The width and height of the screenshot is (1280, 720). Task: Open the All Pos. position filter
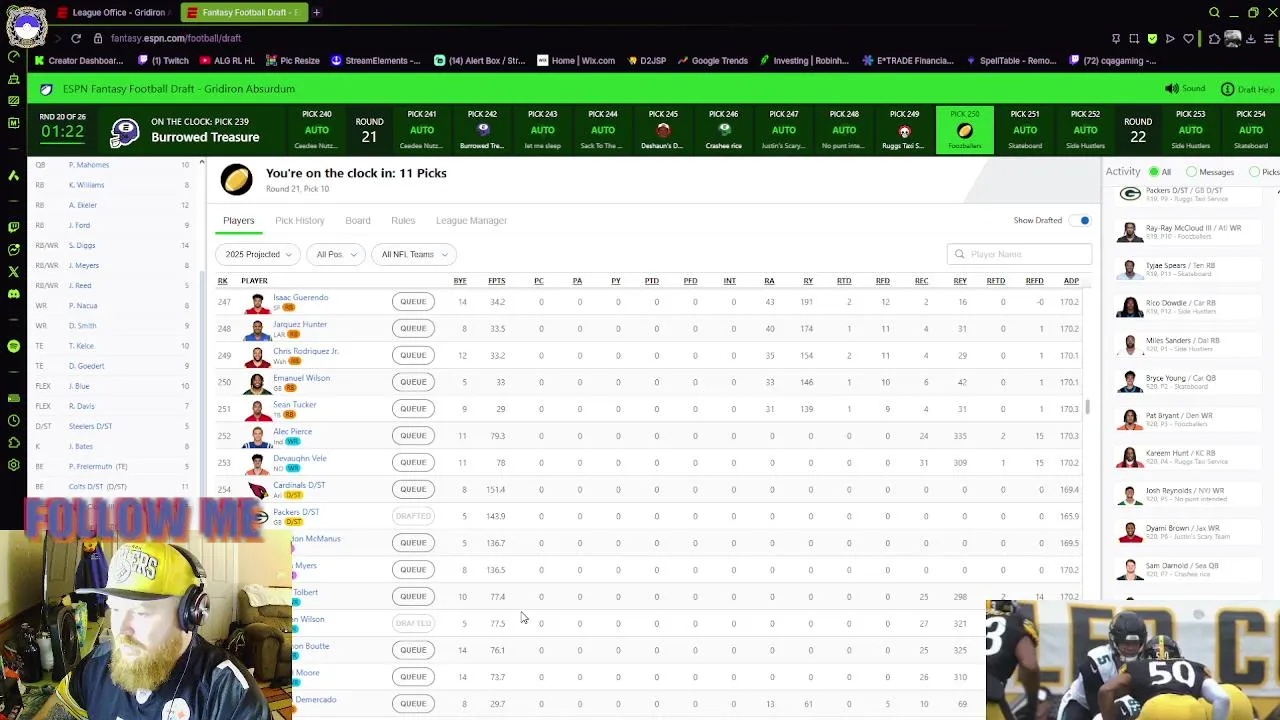(335, 254)
